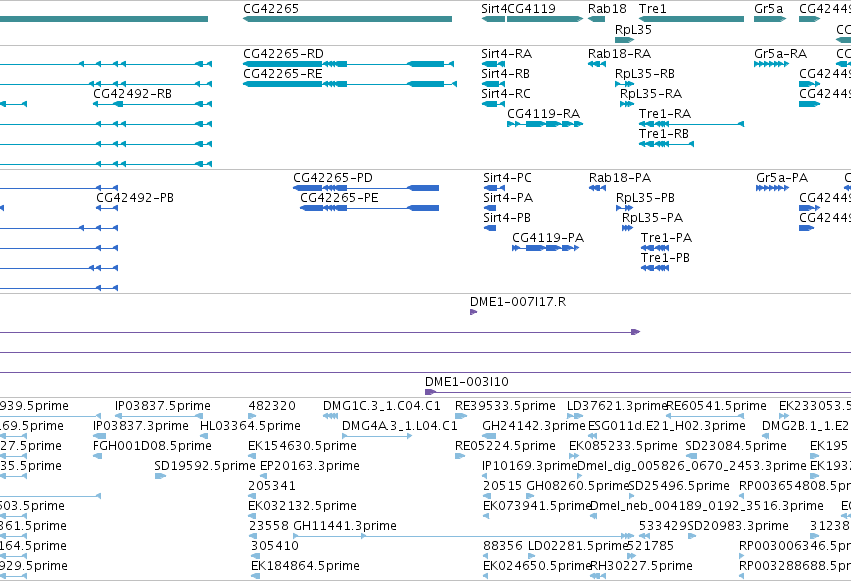851x581 pixels.
Task: Select the SD20983.3prime EST label
Action: tap(738, 526)
